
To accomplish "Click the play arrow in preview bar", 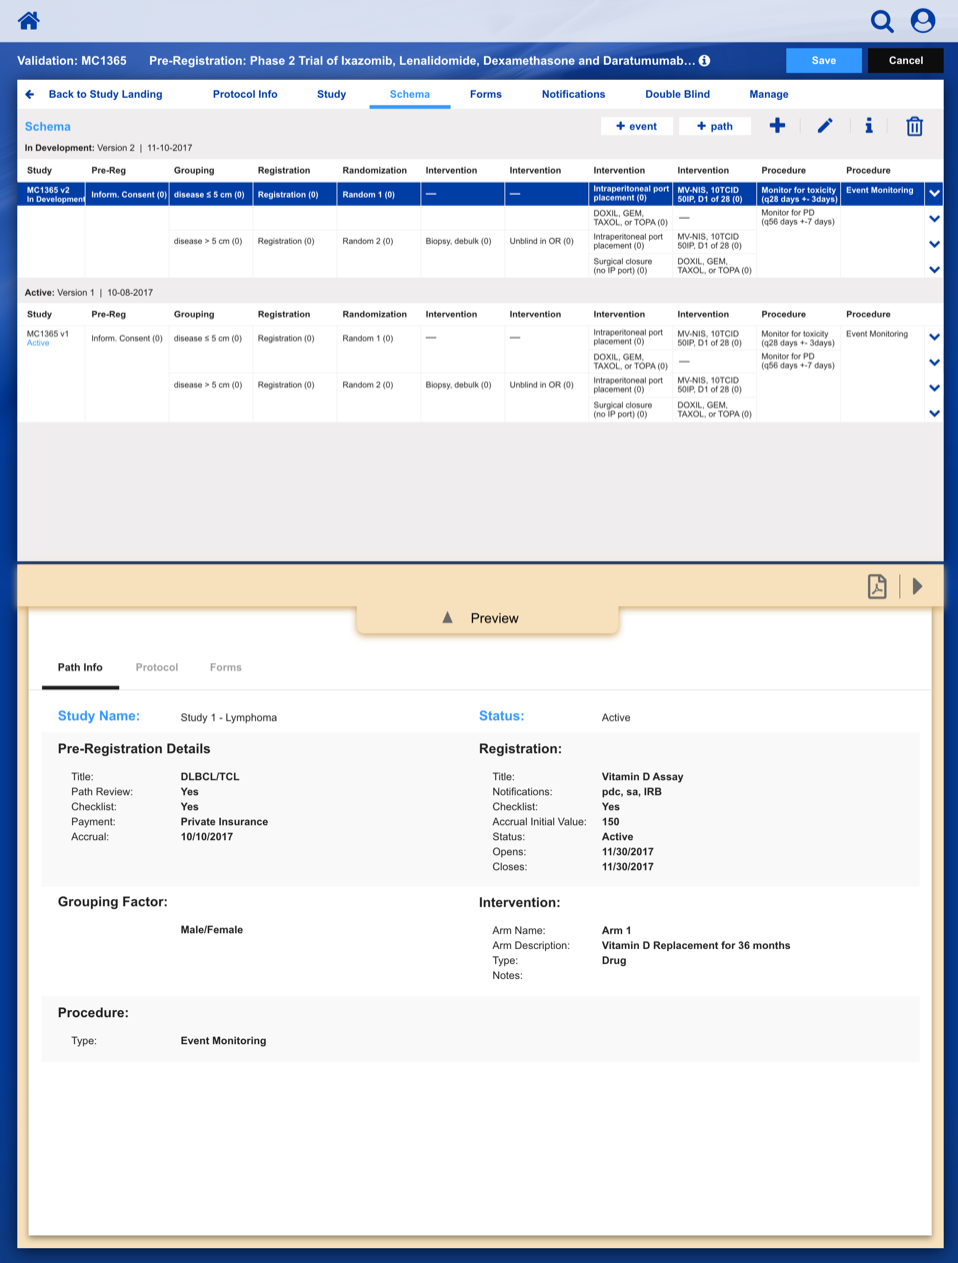I will pyautogui.click(x=917, y=586).
